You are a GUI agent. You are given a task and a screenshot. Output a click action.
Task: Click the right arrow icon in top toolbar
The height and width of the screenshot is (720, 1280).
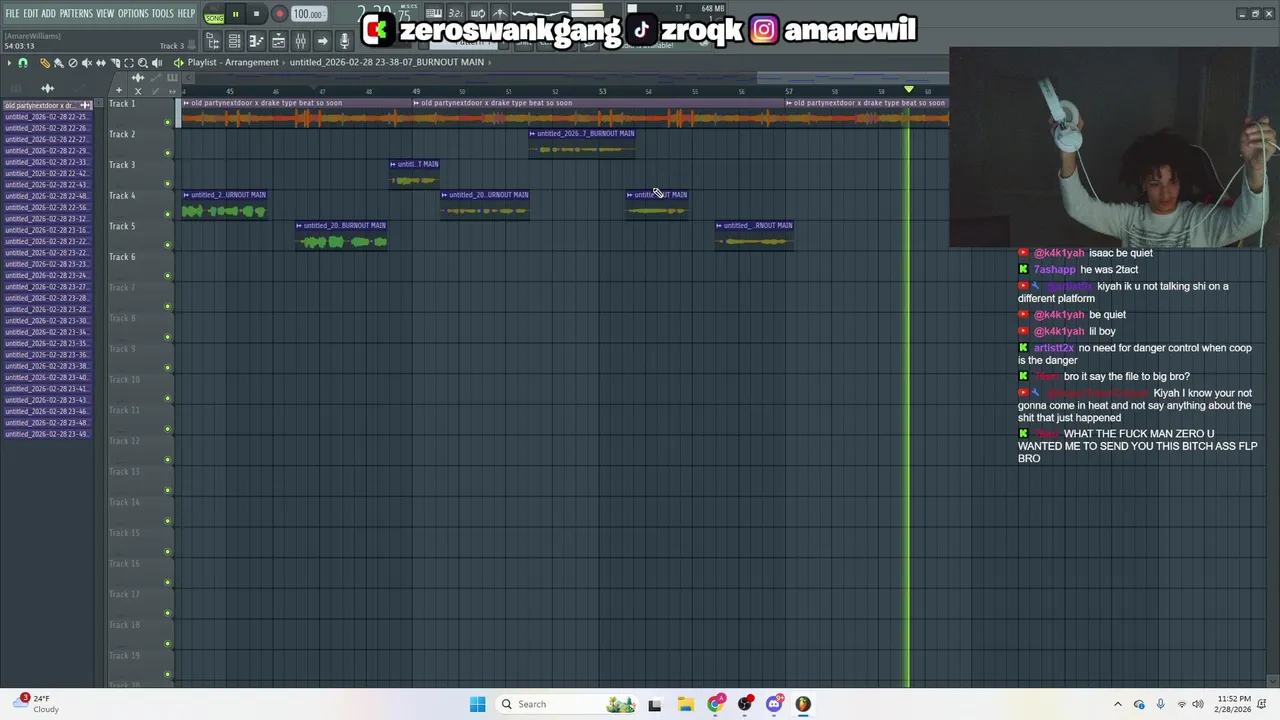click(x=322, y=41)
